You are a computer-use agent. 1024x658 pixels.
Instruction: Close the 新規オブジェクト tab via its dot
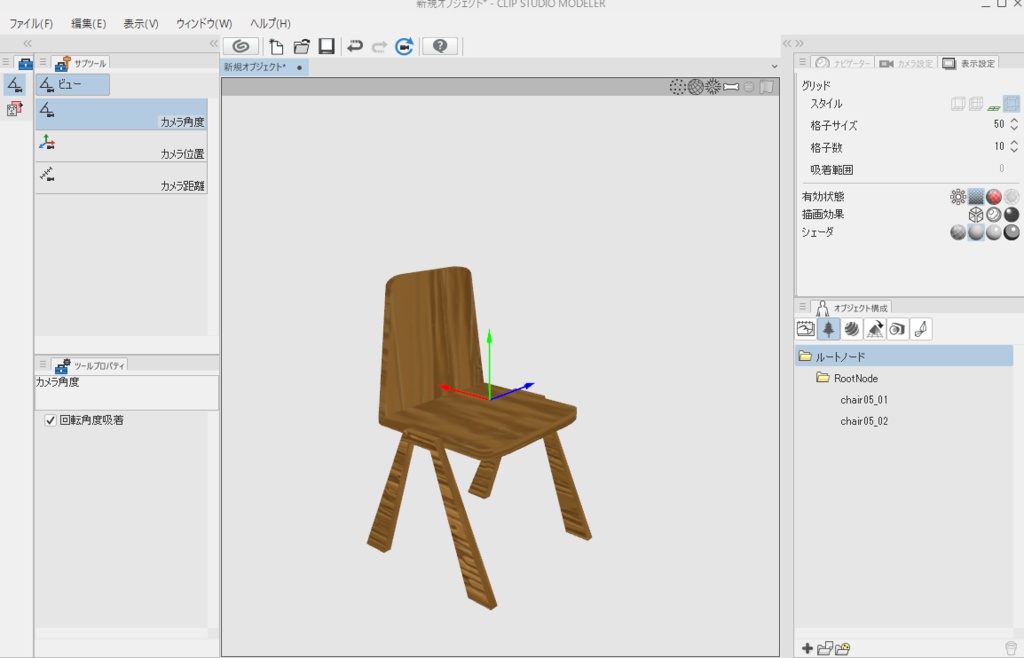pos(299,68)
